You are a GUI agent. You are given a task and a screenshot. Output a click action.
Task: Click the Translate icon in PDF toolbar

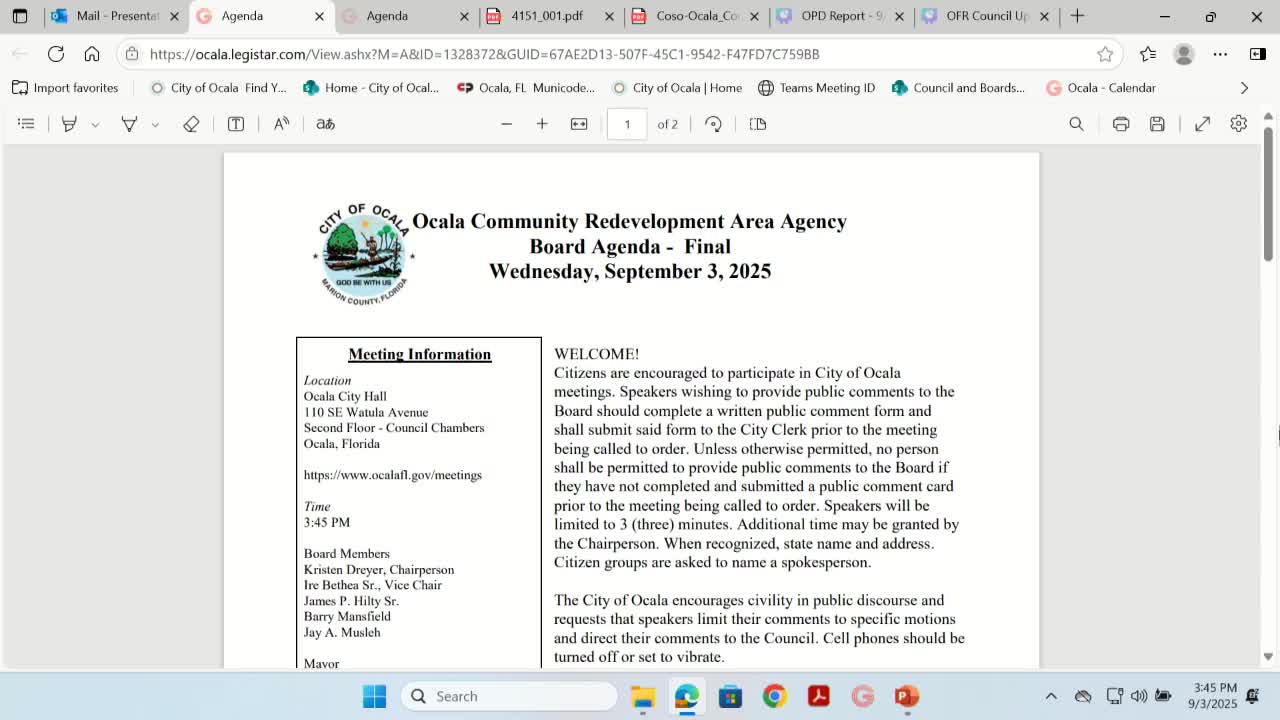(326, 124)
